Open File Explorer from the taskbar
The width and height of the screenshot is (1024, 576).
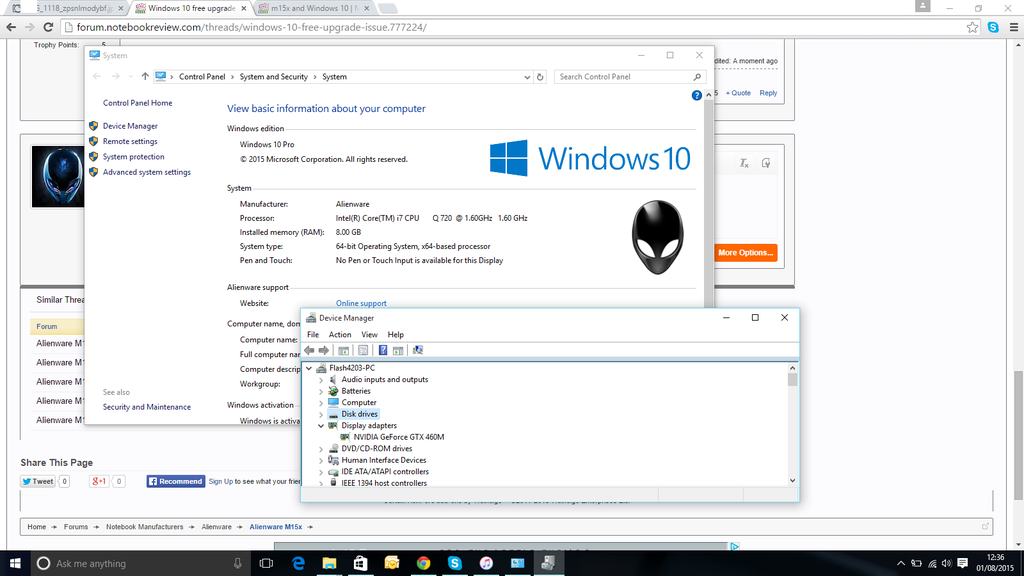point(329,563)
